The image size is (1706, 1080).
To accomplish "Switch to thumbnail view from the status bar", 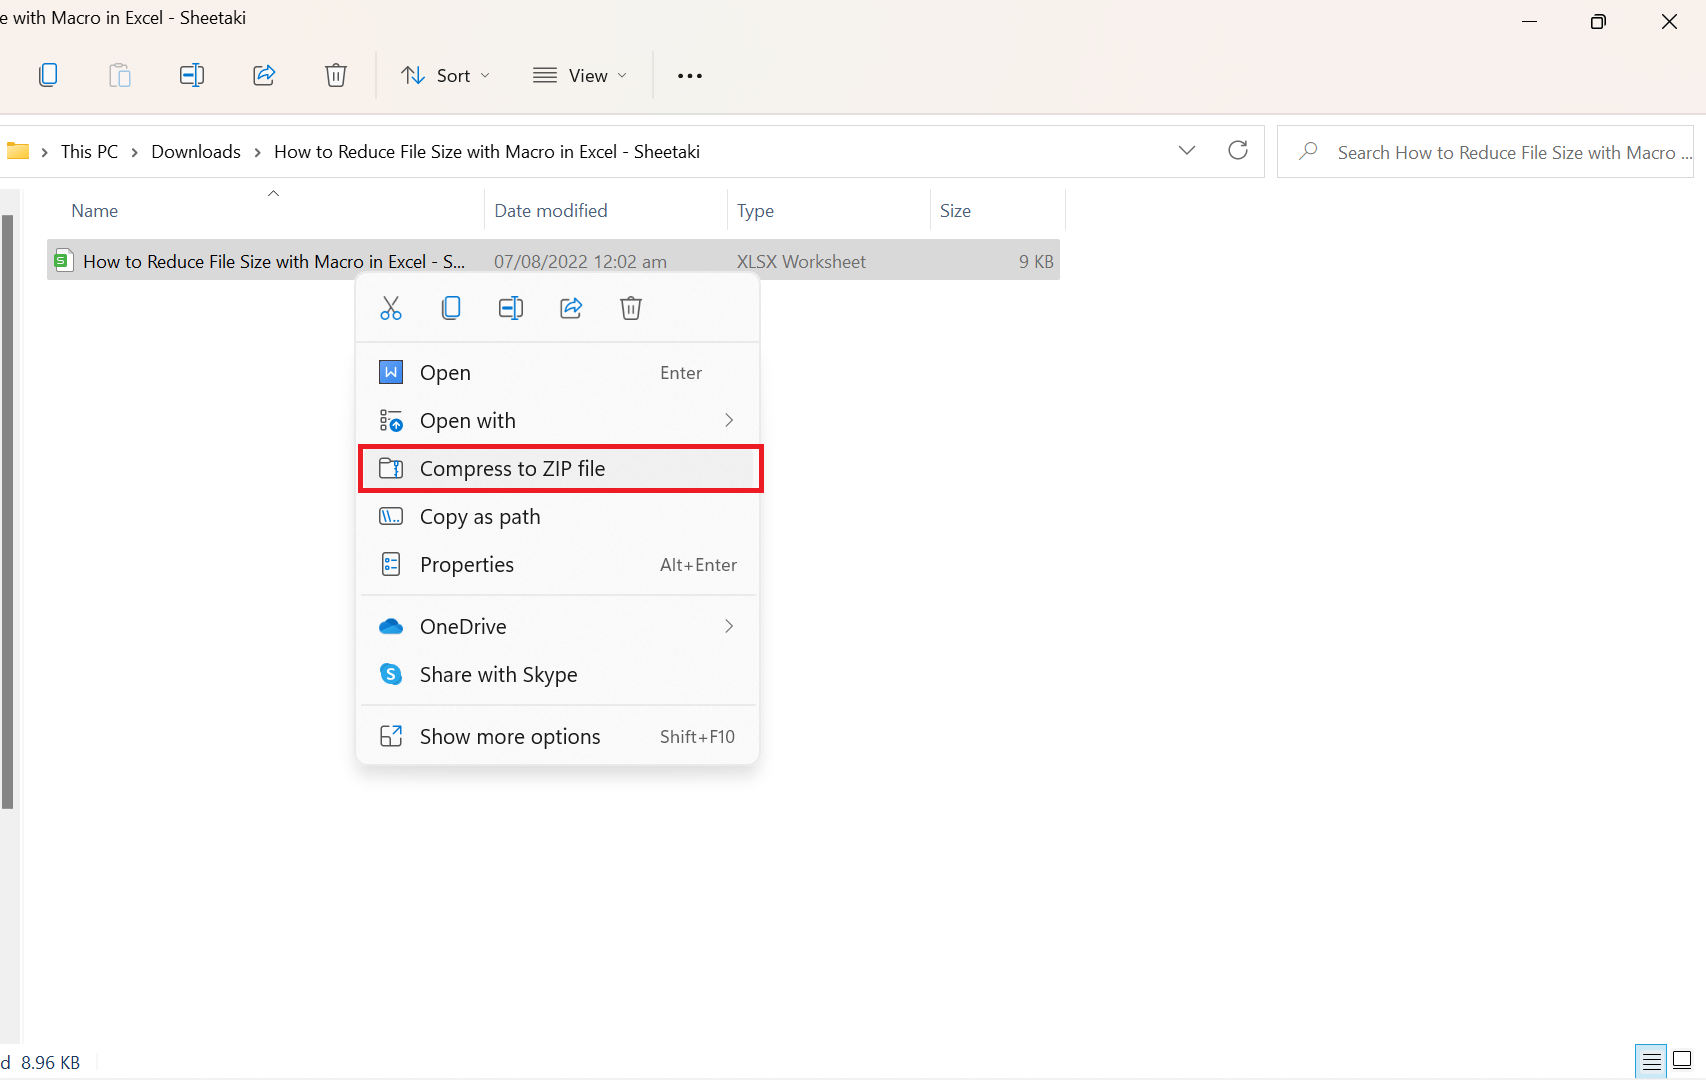I will coord(1682,1060).
